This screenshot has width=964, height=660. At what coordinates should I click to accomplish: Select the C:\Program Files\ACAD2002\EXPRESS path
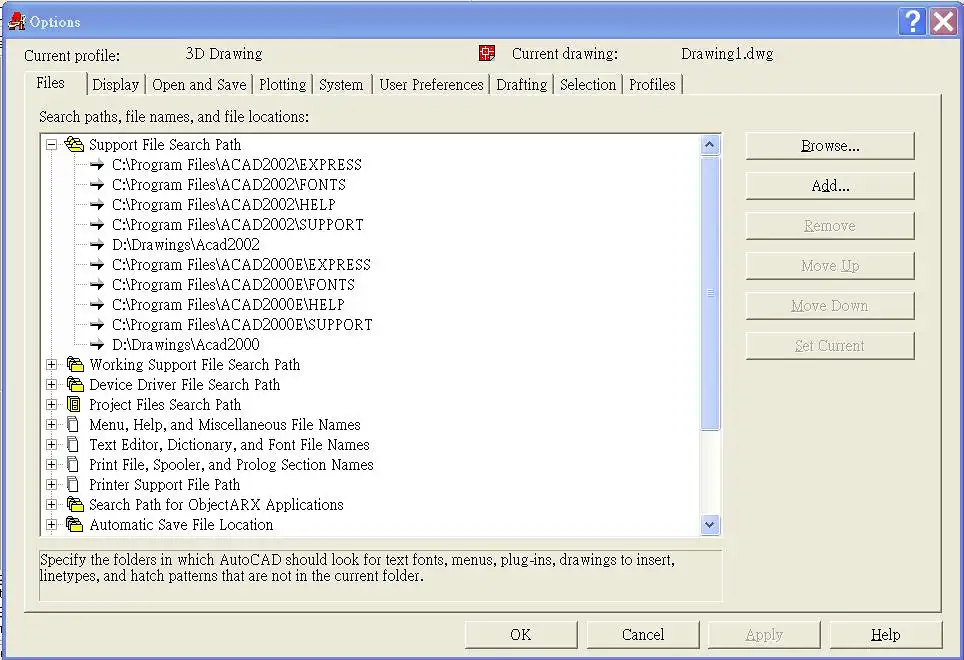coord(237,165)
